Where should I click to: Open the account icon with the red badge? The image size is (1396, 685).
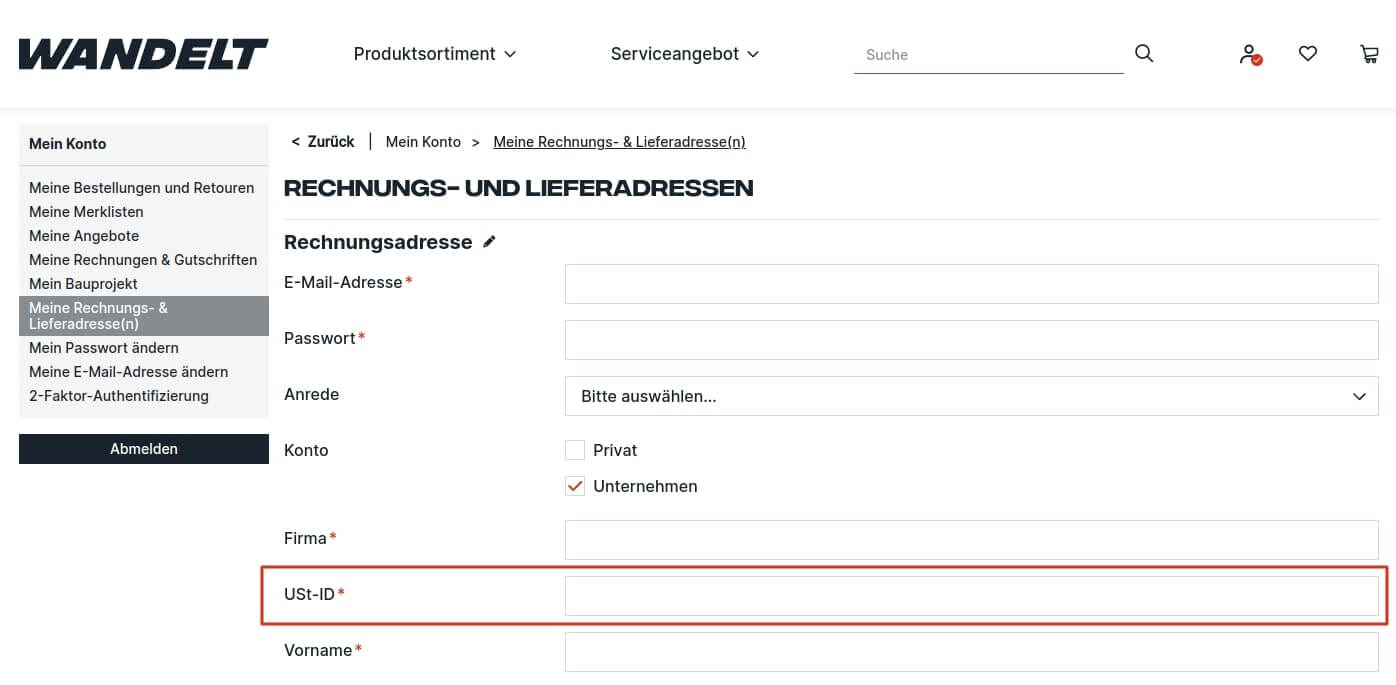click(x=1248, y=54)
